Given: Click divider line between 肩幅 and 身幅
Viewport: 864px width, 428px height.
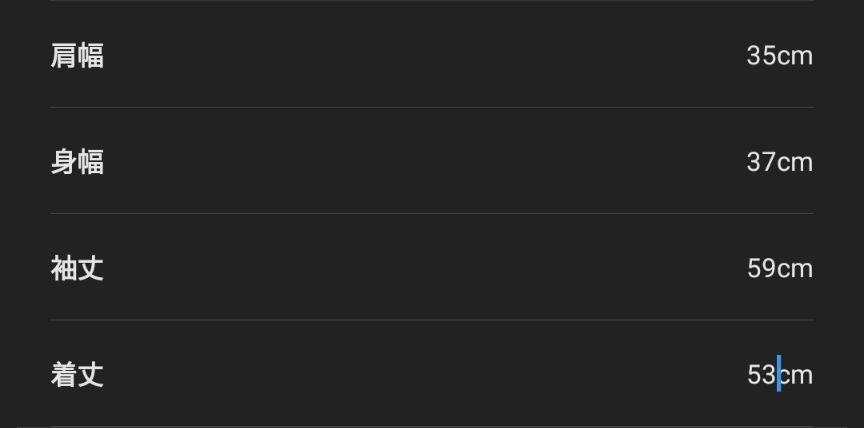Looking at the screenshot, I should click(432, 107).
